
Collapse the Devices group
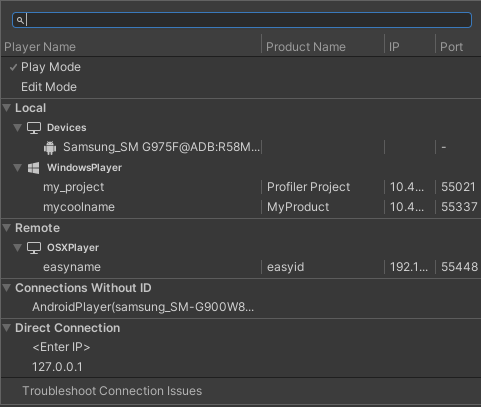(18, 128)
